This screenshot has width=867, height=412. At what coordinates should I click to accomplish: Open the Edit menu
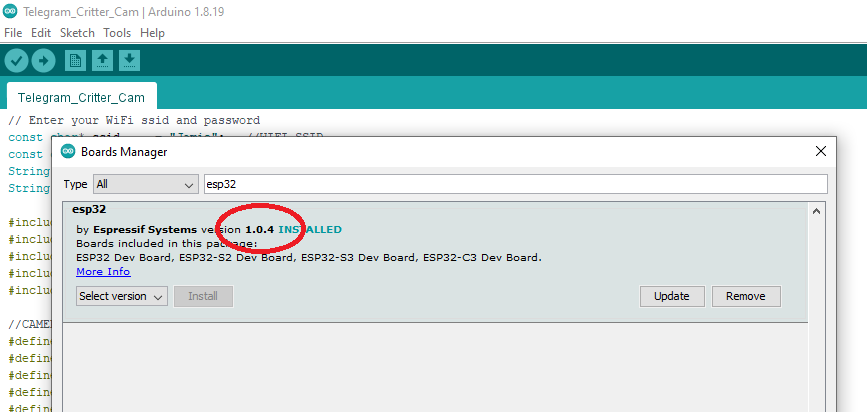click(41, 33)
